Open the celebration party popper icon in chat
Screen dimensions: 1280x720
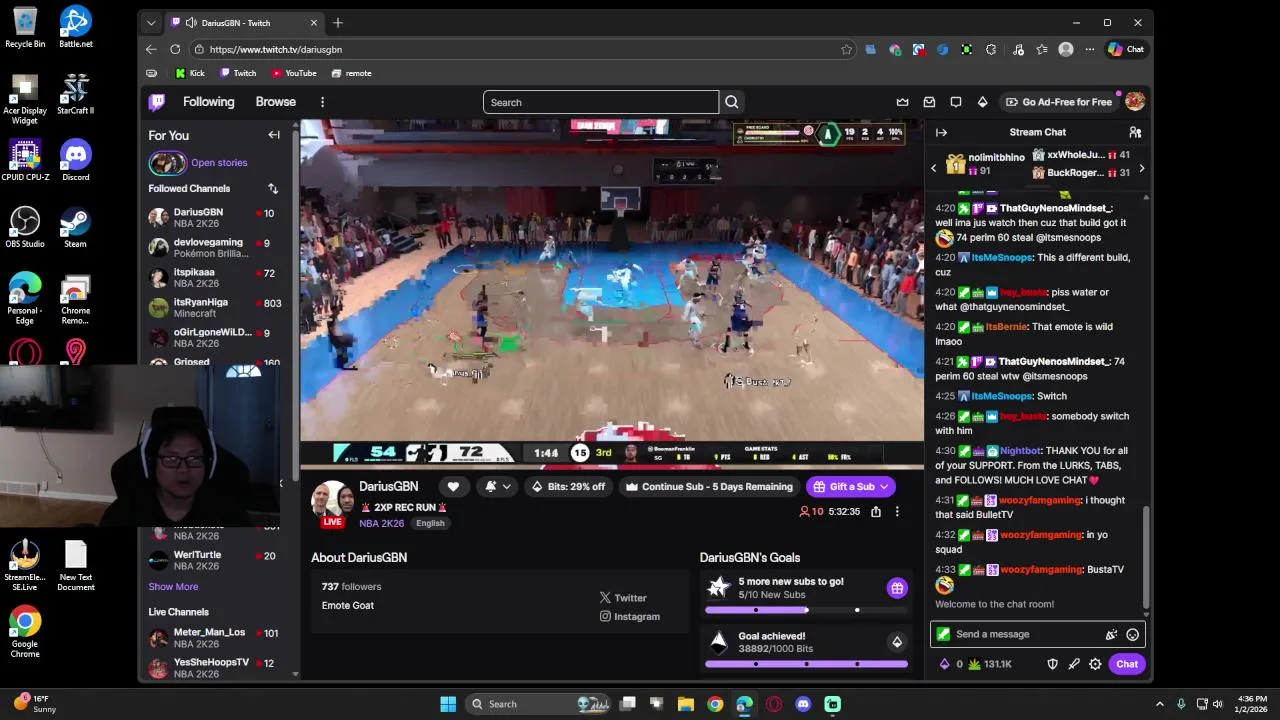click(1111, 634)
